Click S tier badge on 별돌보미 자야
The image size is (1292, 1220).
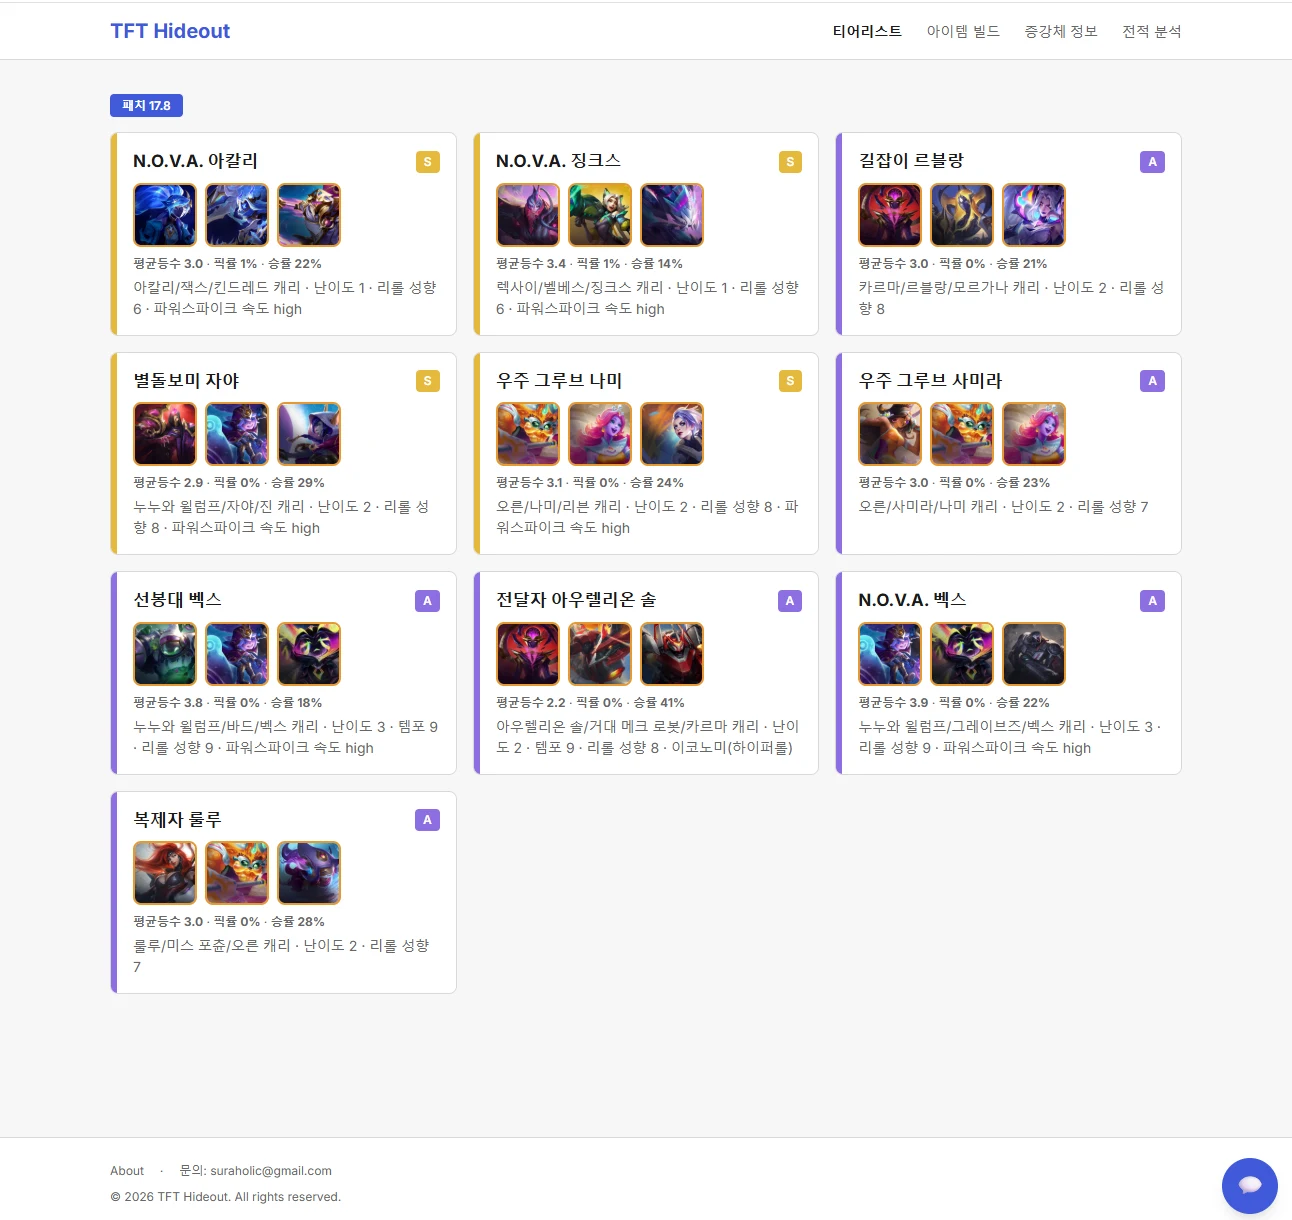click(x=428, y=381)
